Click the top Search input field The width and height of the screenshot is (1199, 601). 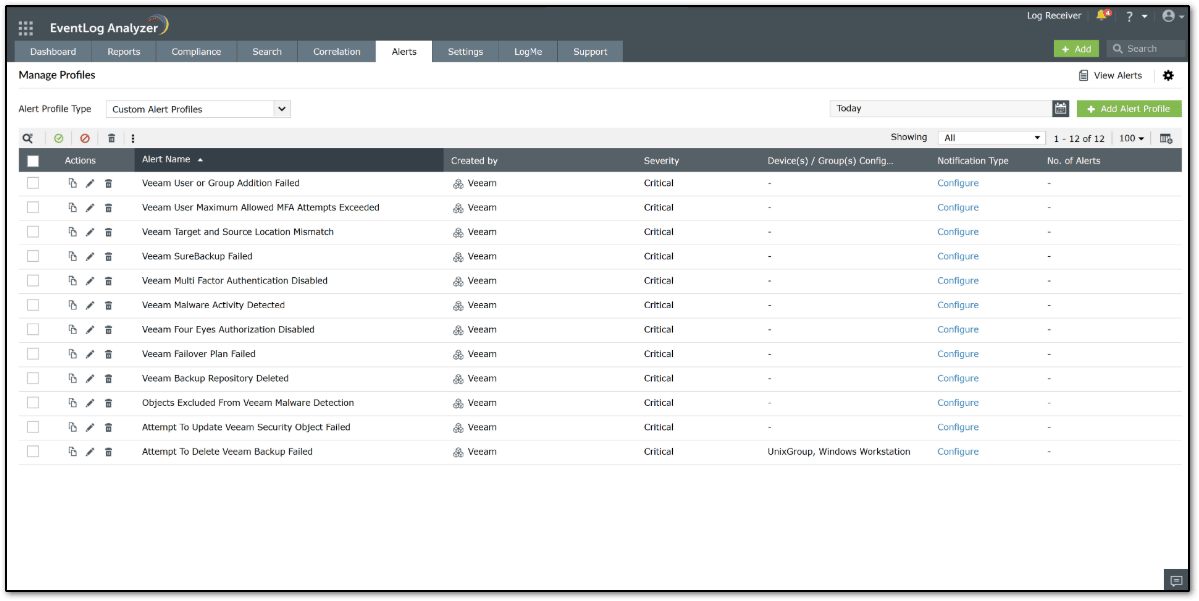1151,49
